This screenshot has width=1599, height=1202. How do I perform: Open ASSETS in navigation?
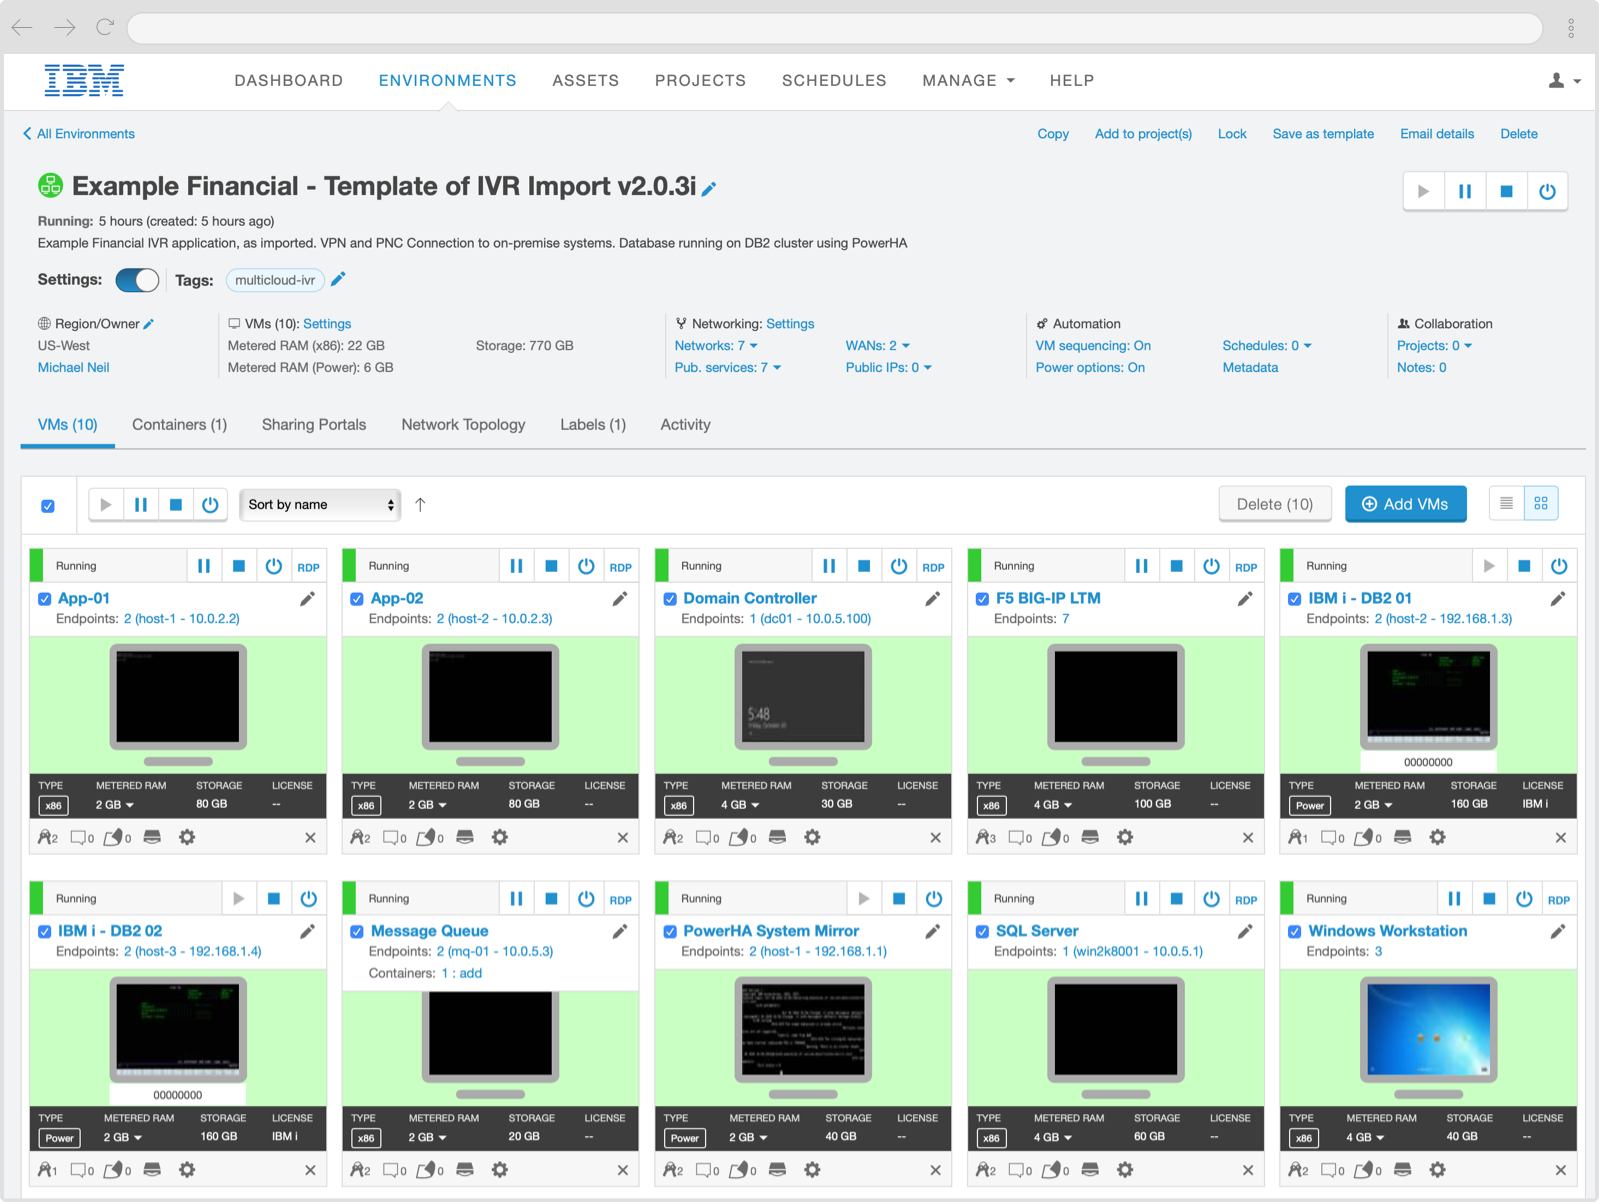(x=586, y=80)
